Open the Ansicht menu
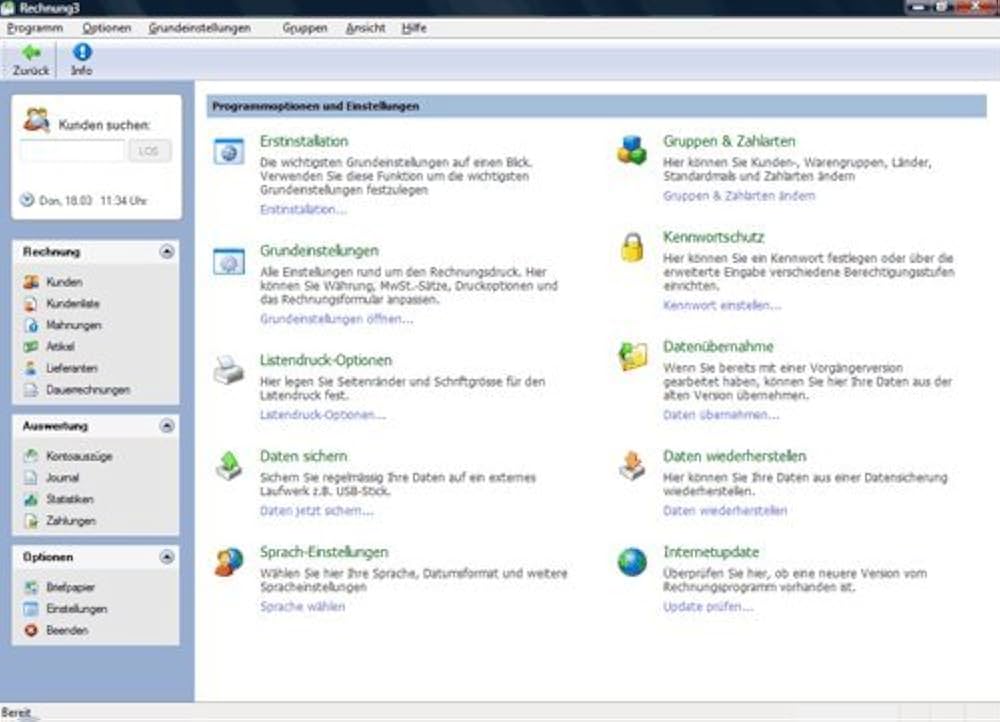Image resolution: width=1000 pixels, height=722 pixels. pos(365,28)
